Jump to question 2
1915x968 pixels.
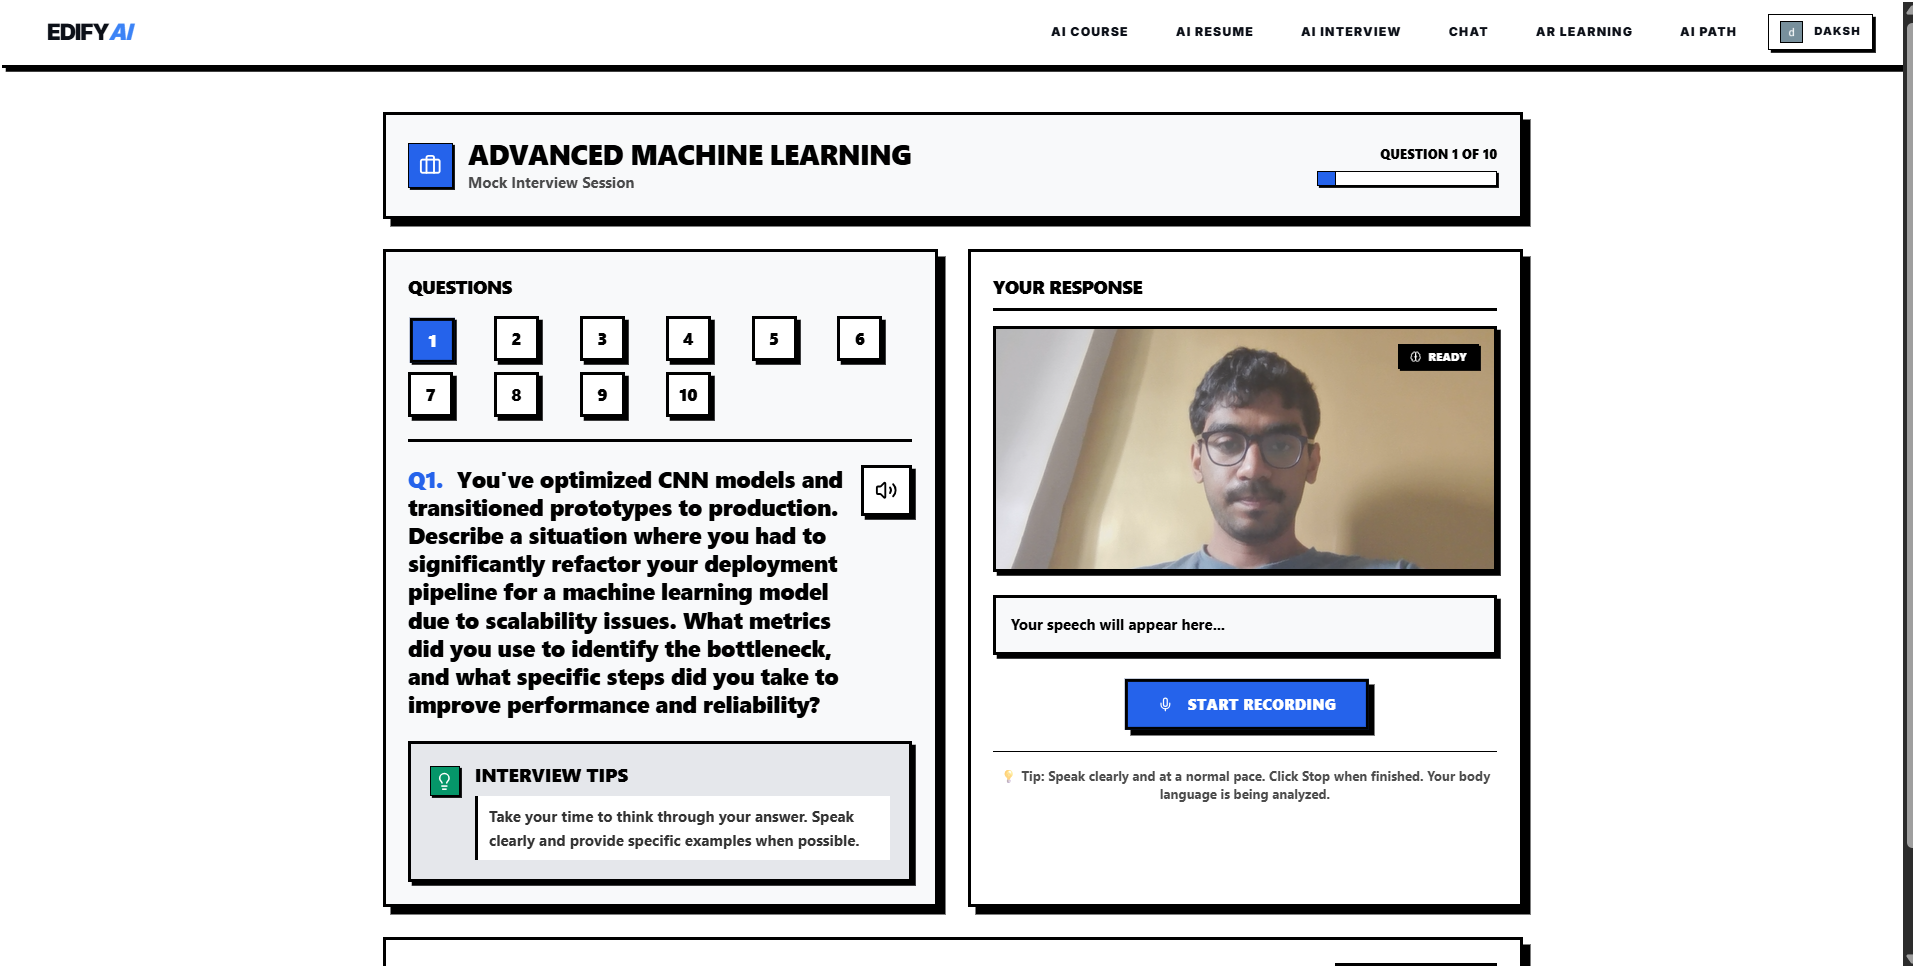coord(517,340)
